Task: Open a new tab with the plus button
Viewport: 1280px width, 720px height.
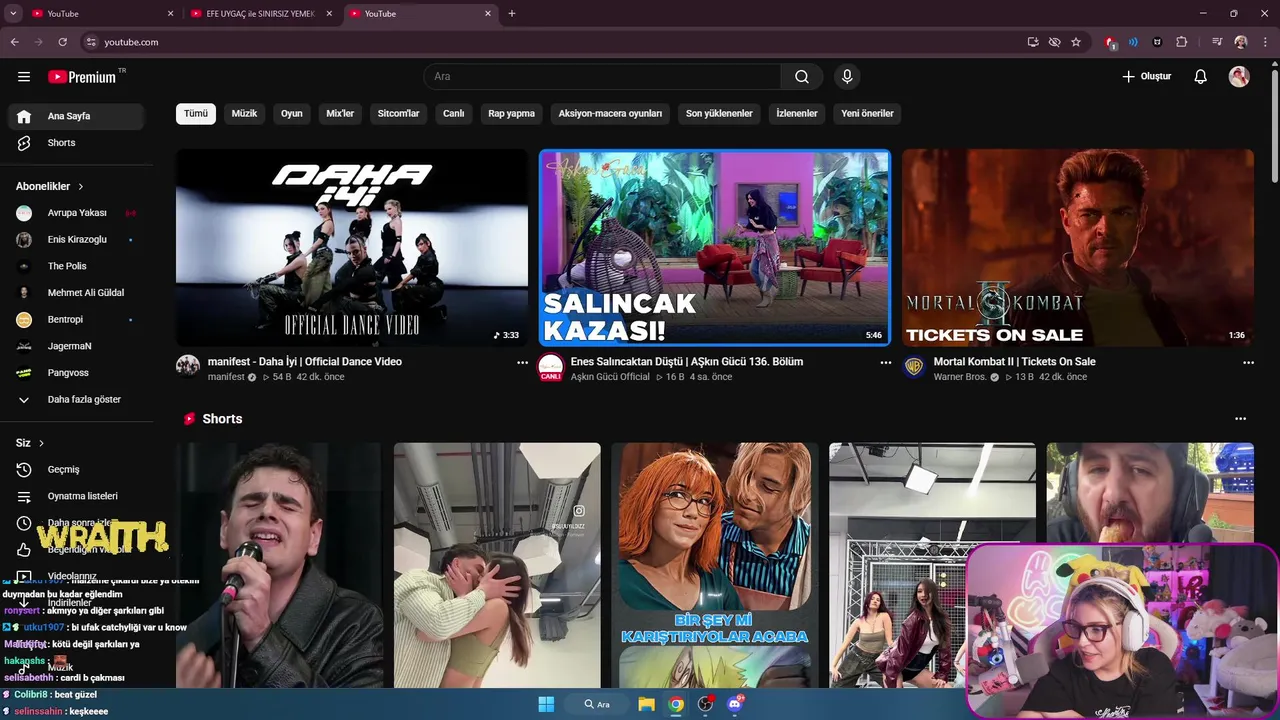Action: [512, 13]
